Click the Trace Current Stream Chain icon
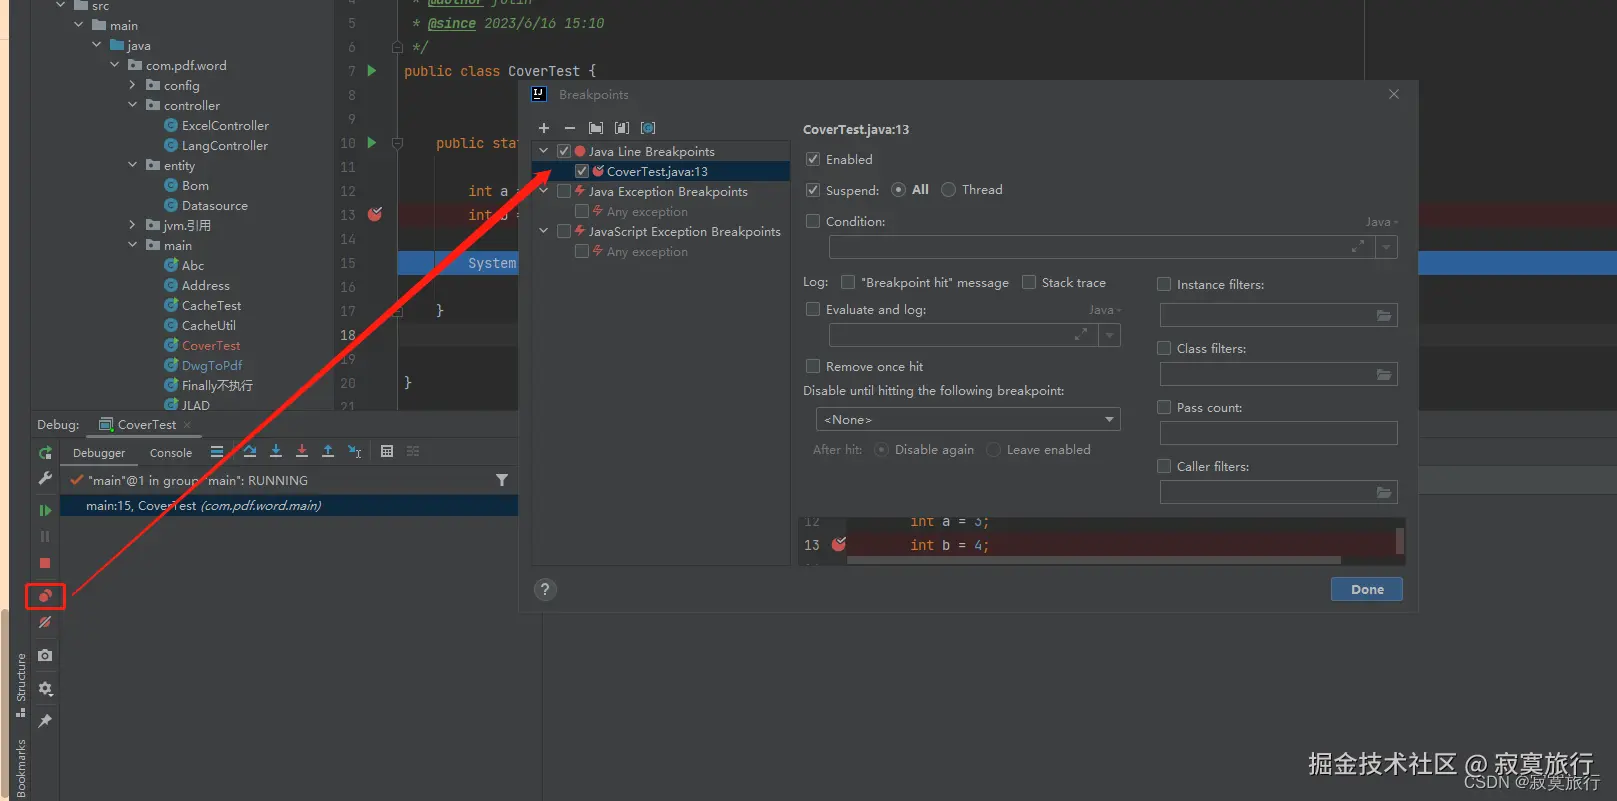 (x=413, y=452)
